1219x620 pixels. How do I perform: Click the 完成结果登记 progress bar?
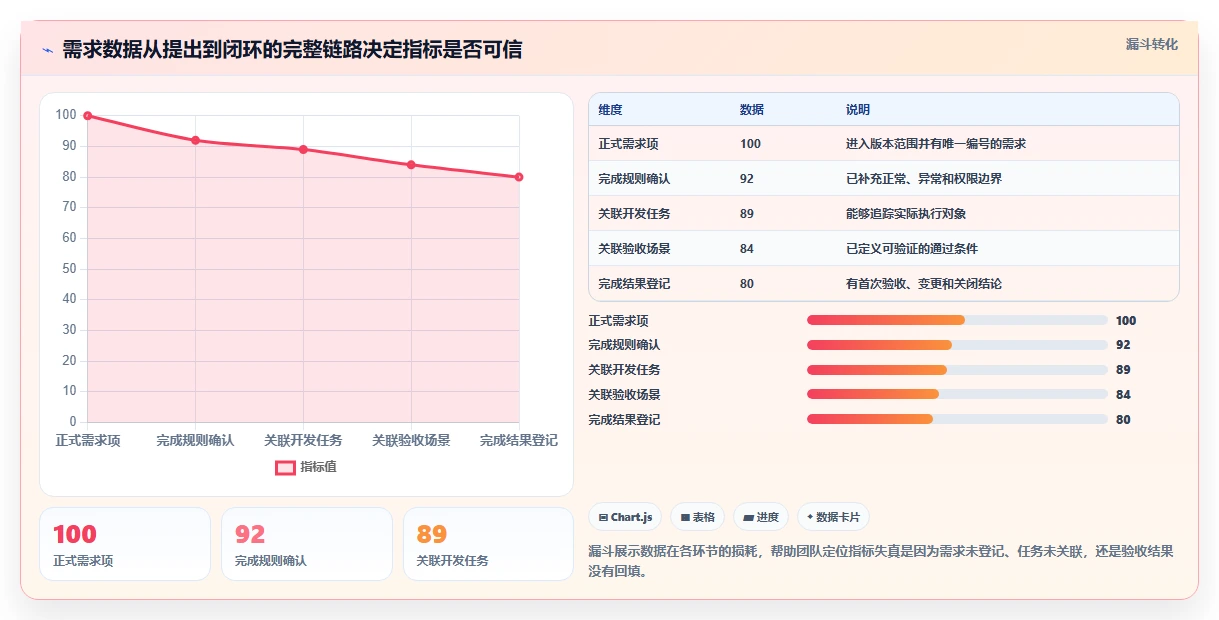[x=957, y=420]
